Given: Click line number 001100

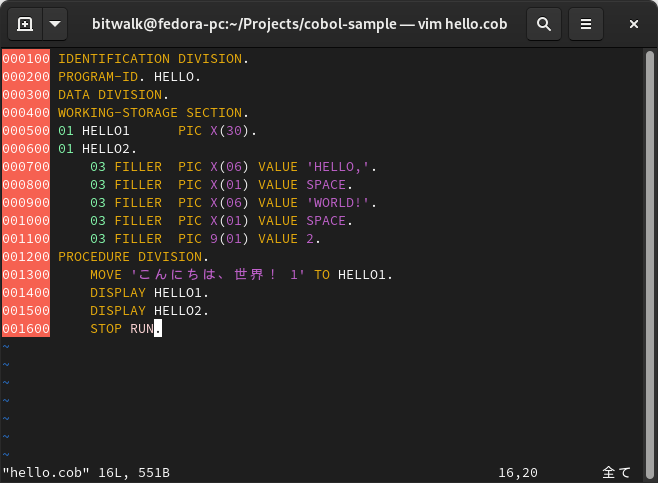Looking at the screenshot, I should coord(26,239).
